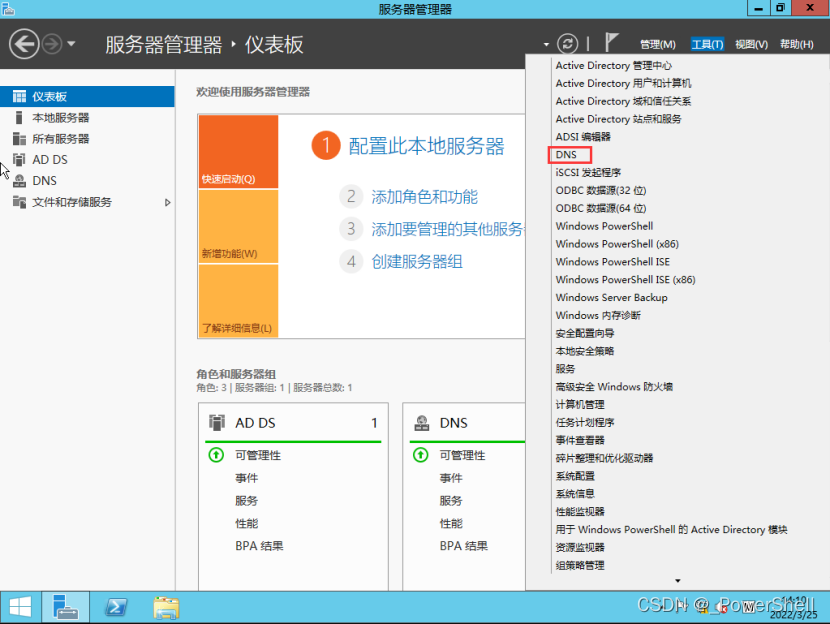Choose 任务计划程序 menu entry
This screenshot has height=624, width=830.
[585, 422]
